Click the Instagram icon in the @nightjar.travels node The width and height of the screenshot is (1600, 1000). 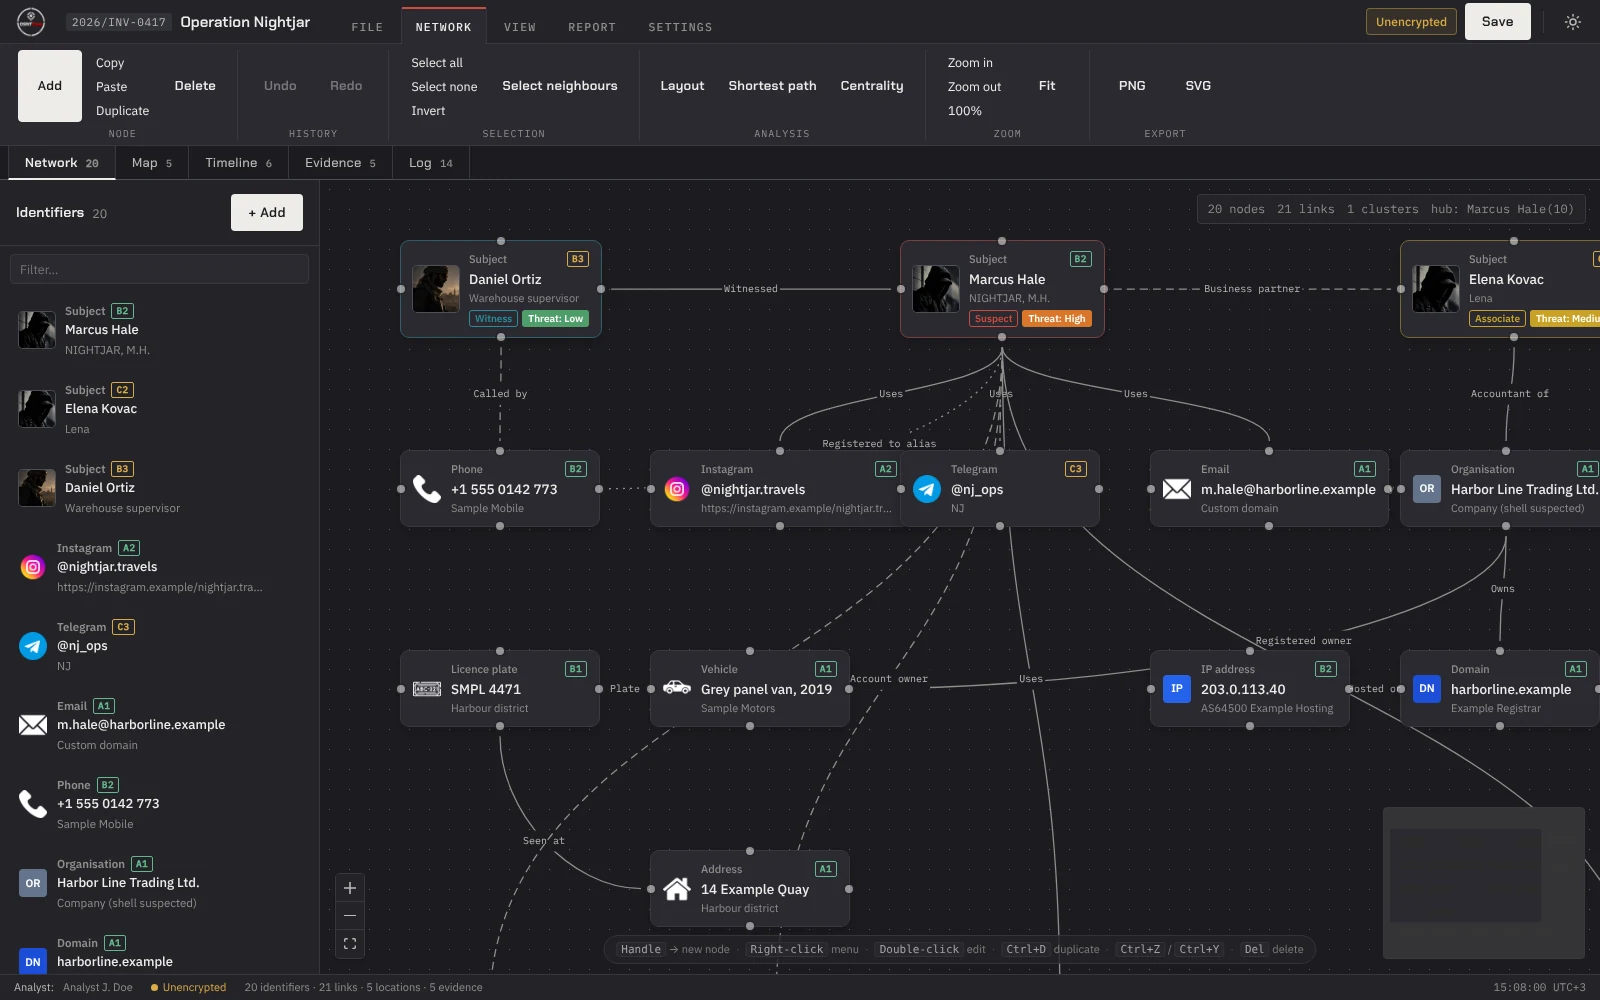click(x=677, y=489)
